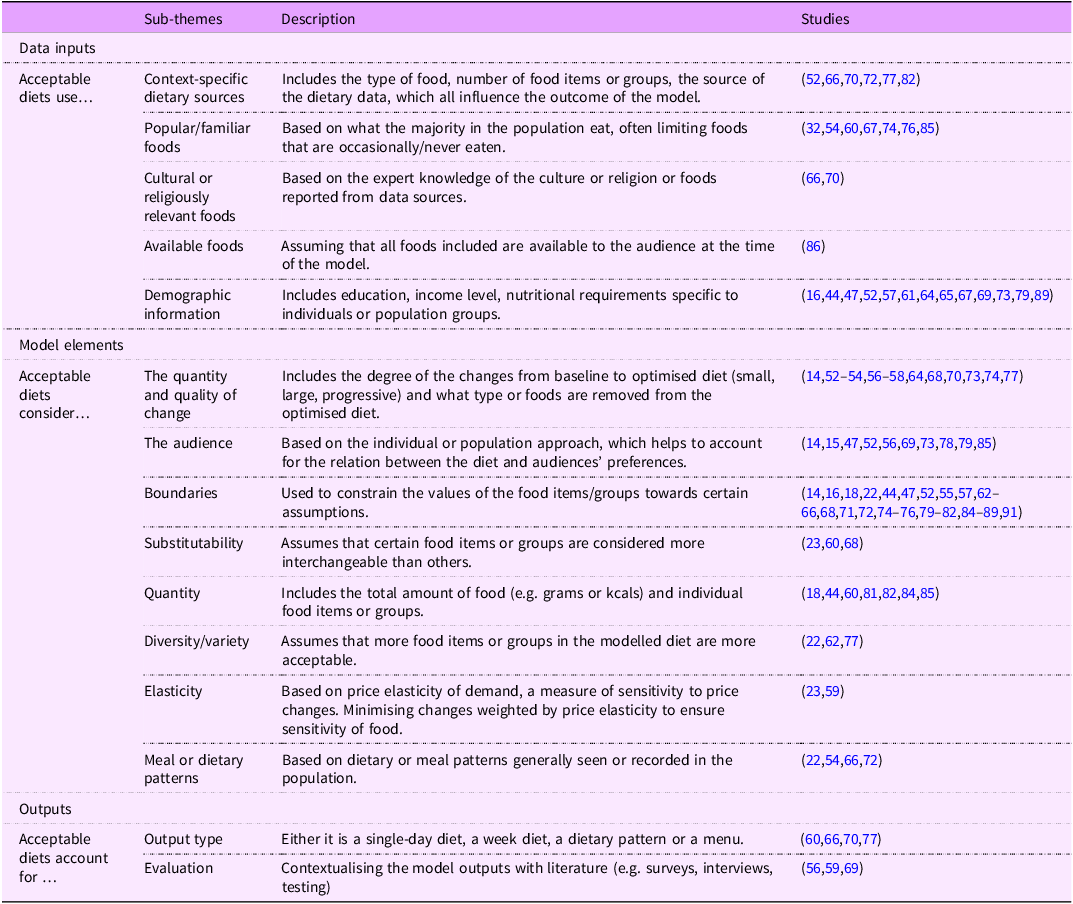Click the Elasticity description about price elasticity
This screenshot has height=904, width=1073.
point(510,710)
